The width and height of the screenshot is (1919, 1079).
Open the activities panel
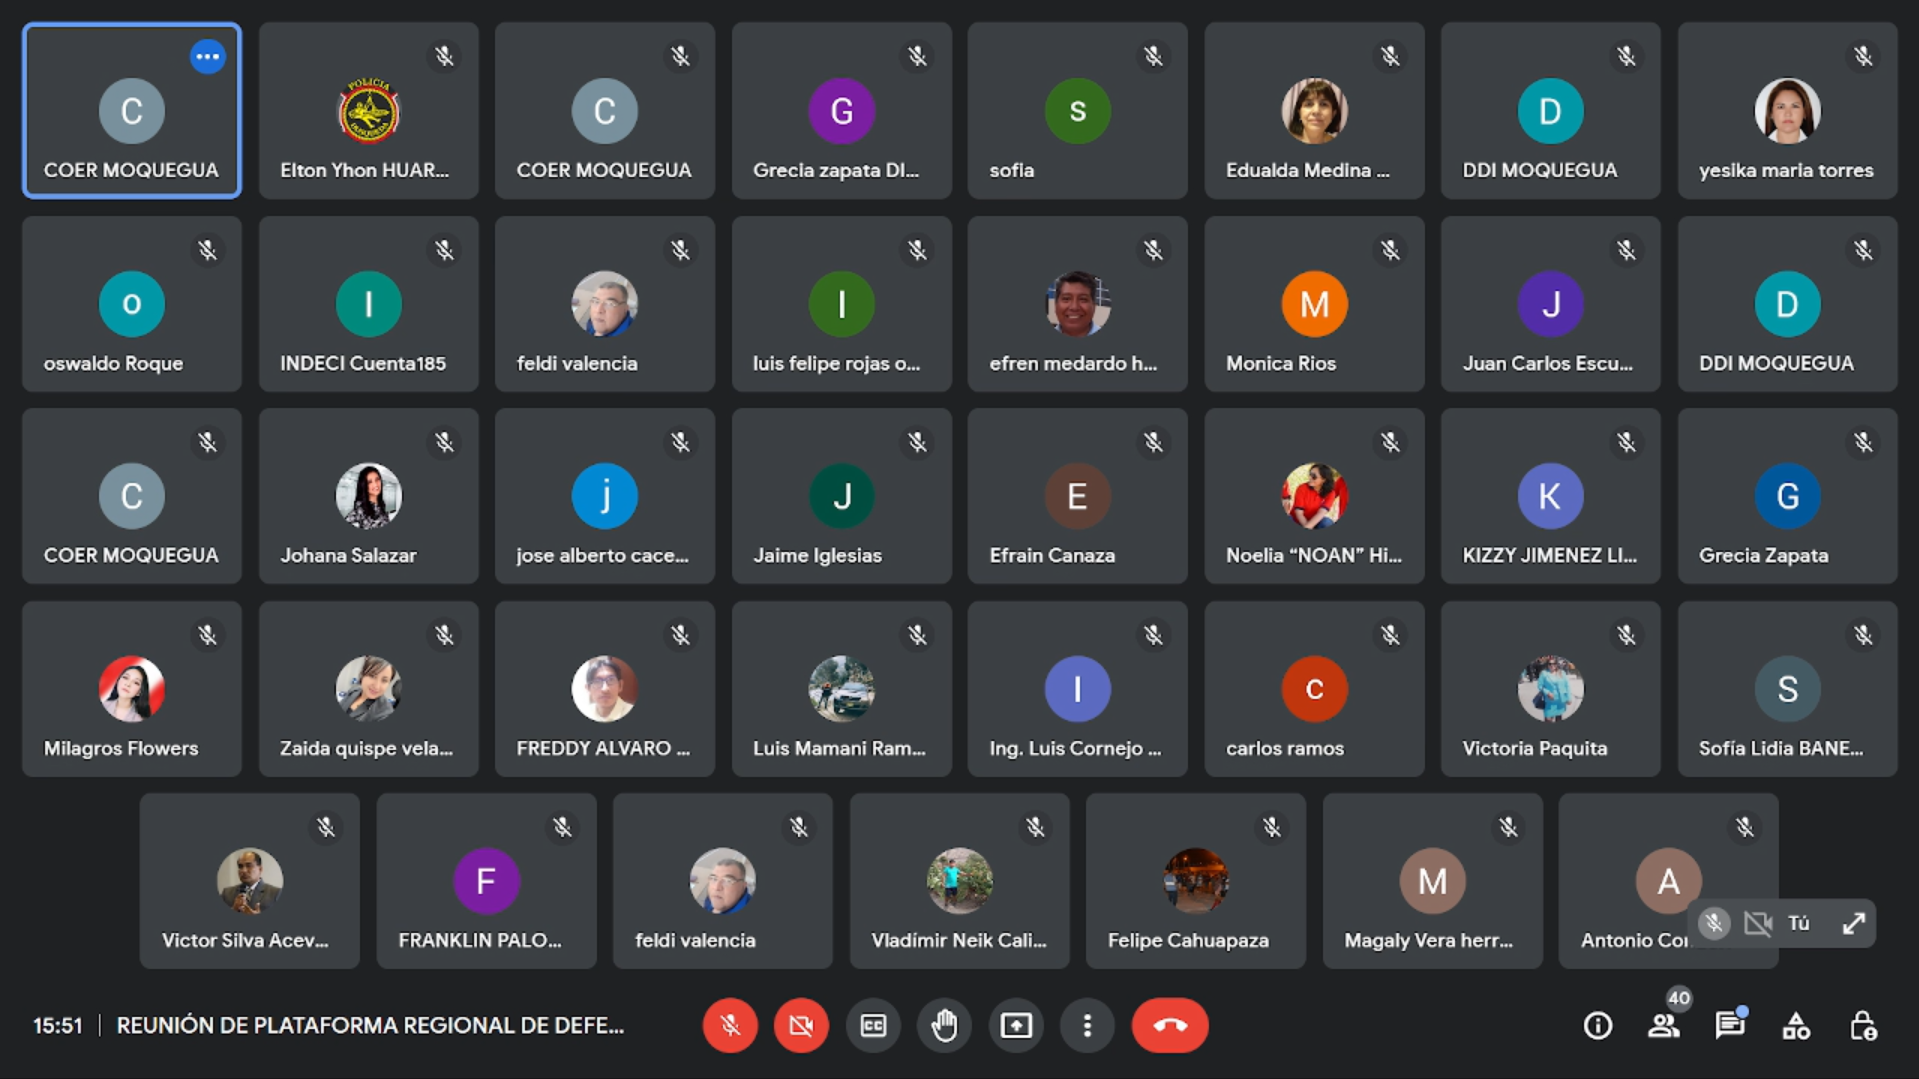[1796, 1025]
